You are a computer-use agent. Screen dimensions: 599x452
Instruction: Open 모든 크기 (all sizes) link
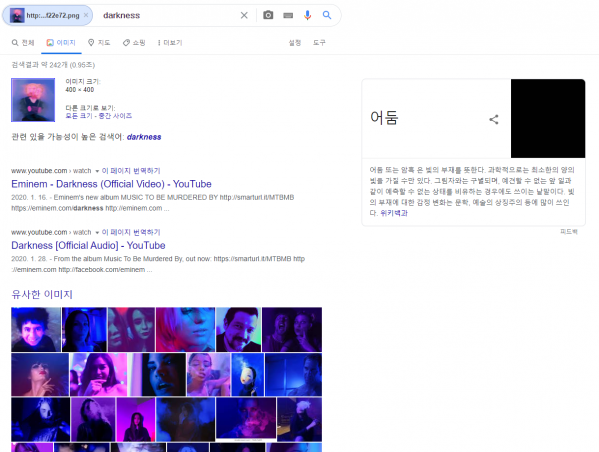coord(79,116)
